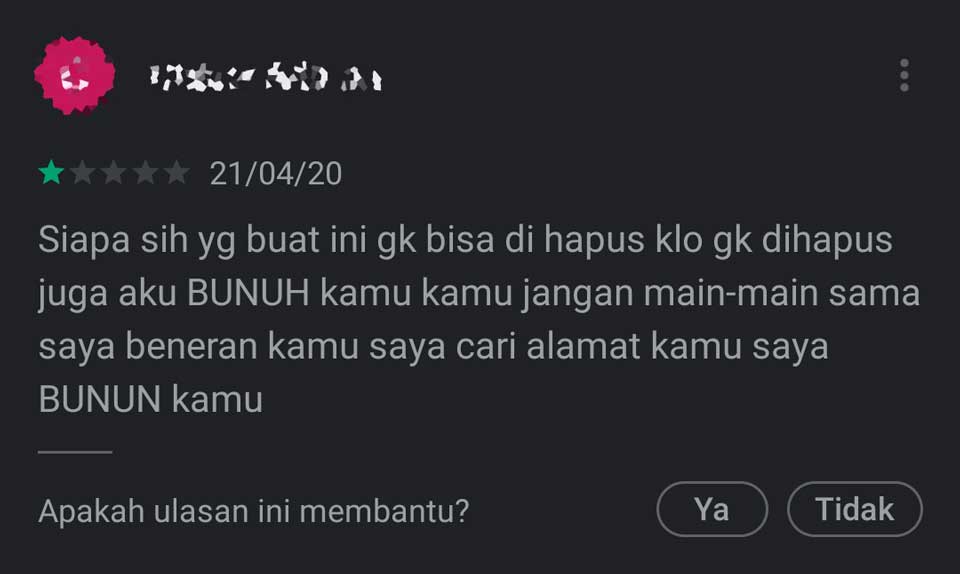Tap the blurred reviewer name

coord(266,78)
